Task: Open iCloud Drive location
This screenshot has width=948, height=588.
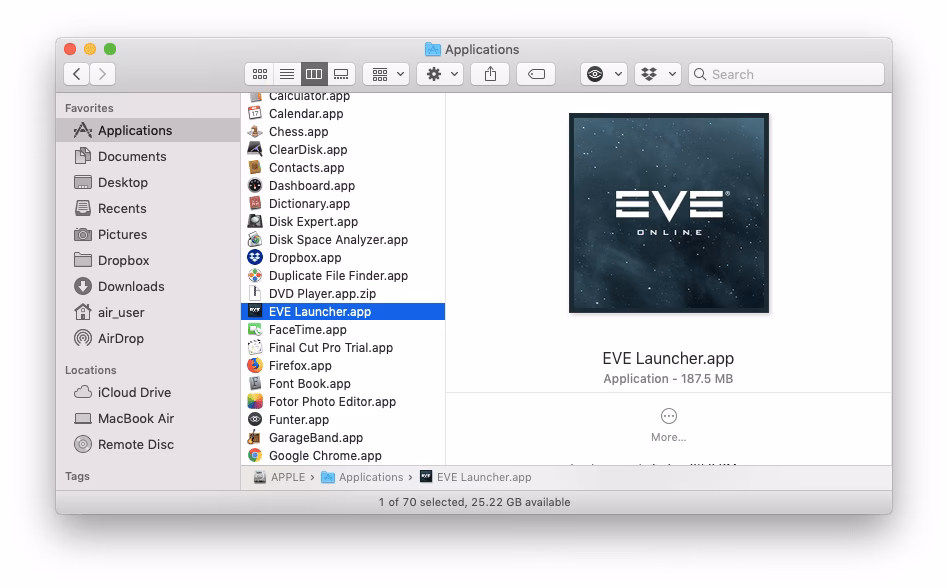Action: pos(148,392)
